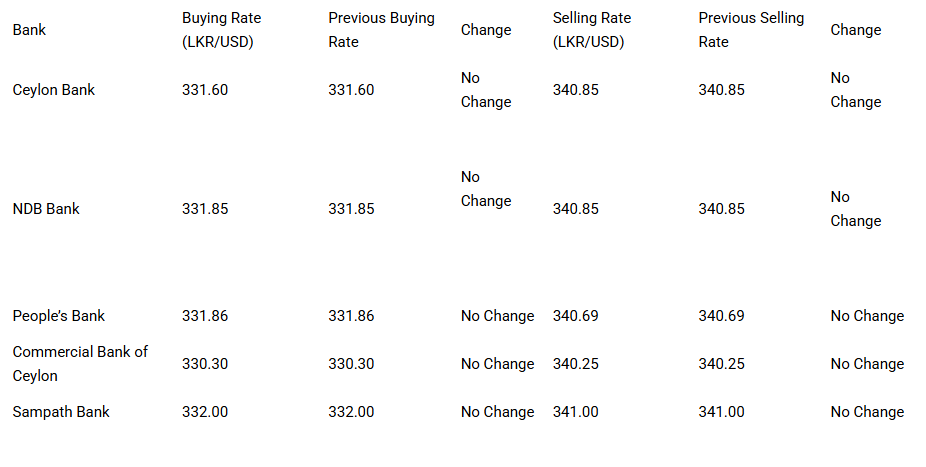Select Commercial Bank buying rate 330.30
Screen dimensions: 926x467
point(205,364)
